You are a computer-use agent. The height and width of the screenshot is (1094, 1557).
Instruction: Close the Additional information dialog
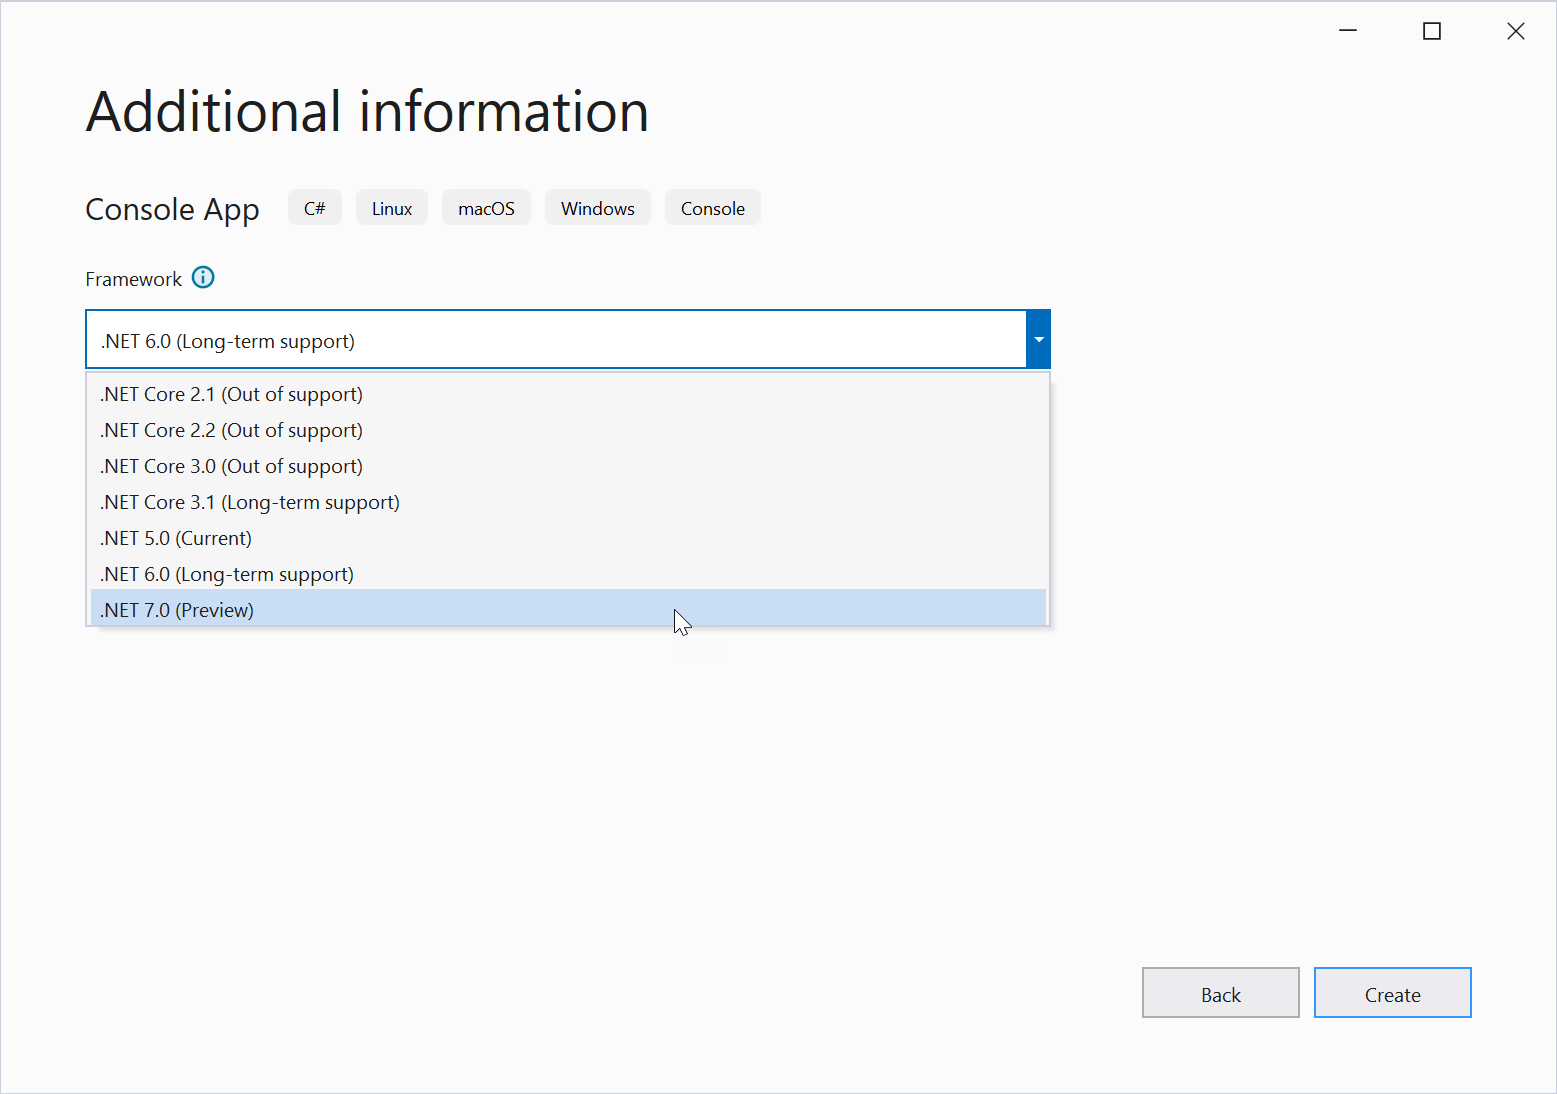coord(1515,31)
